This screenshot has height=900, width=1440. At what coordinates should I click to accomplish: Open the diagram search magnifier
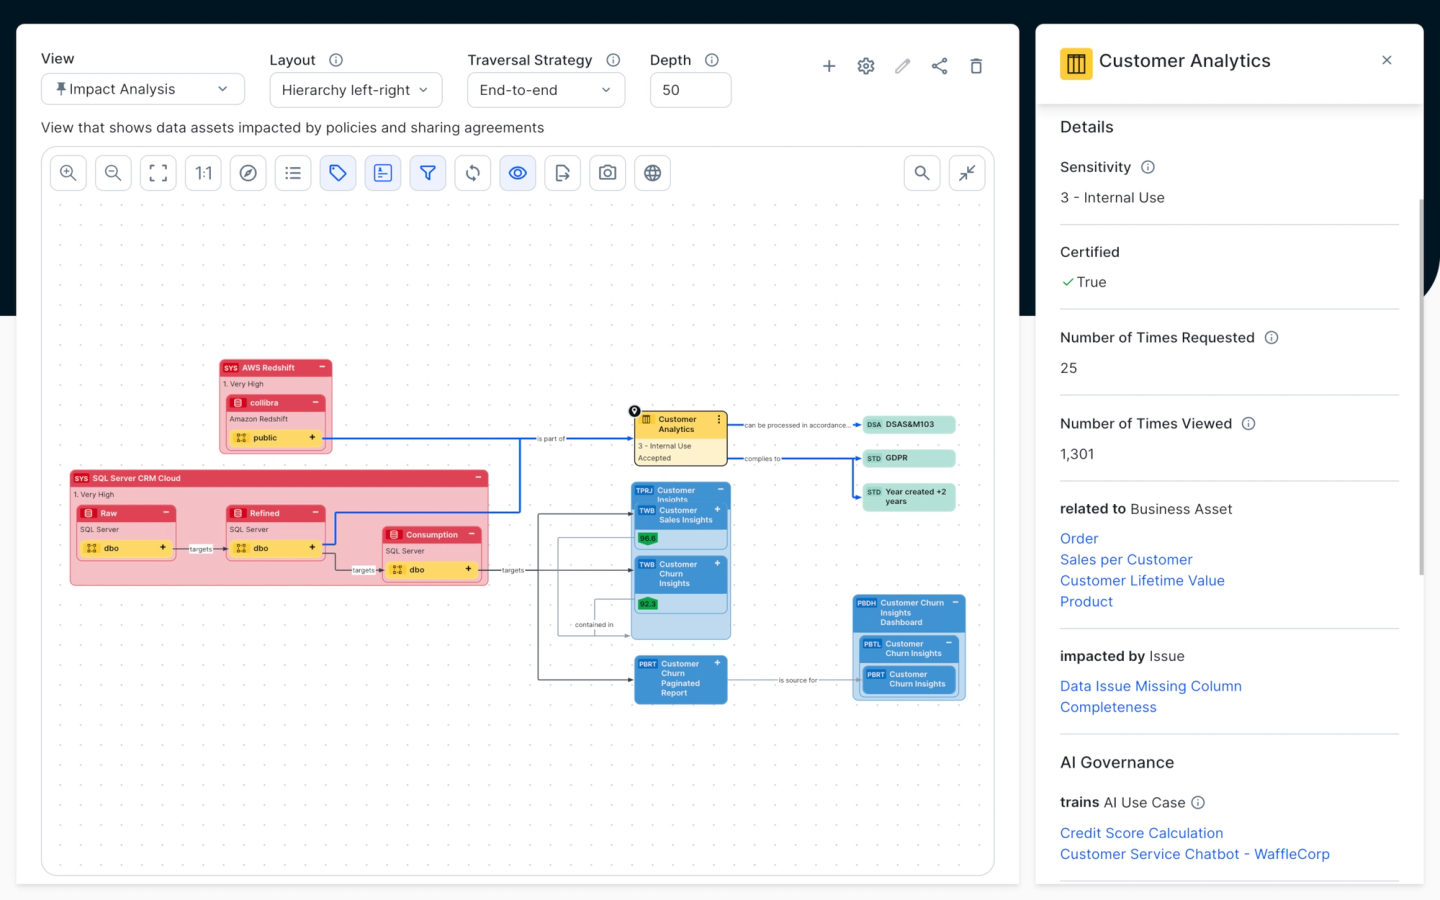coord(922,173)
